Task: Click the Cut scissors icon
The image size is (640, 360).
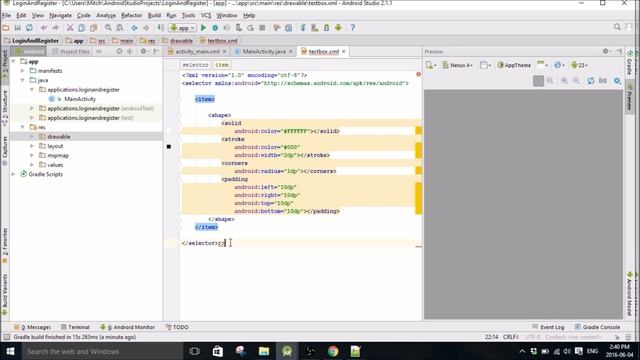Action: click(x=70, y=28)
